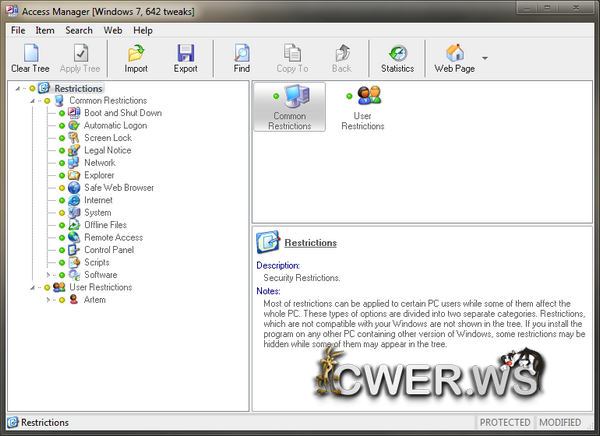Open the Search menu
Viewport: 600px width, 436px height.
pyautogui.click(x=79, y=30)
